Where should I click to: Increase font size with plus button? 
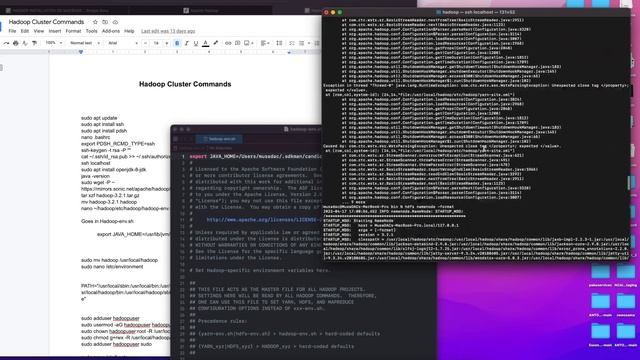click(167, 43)
